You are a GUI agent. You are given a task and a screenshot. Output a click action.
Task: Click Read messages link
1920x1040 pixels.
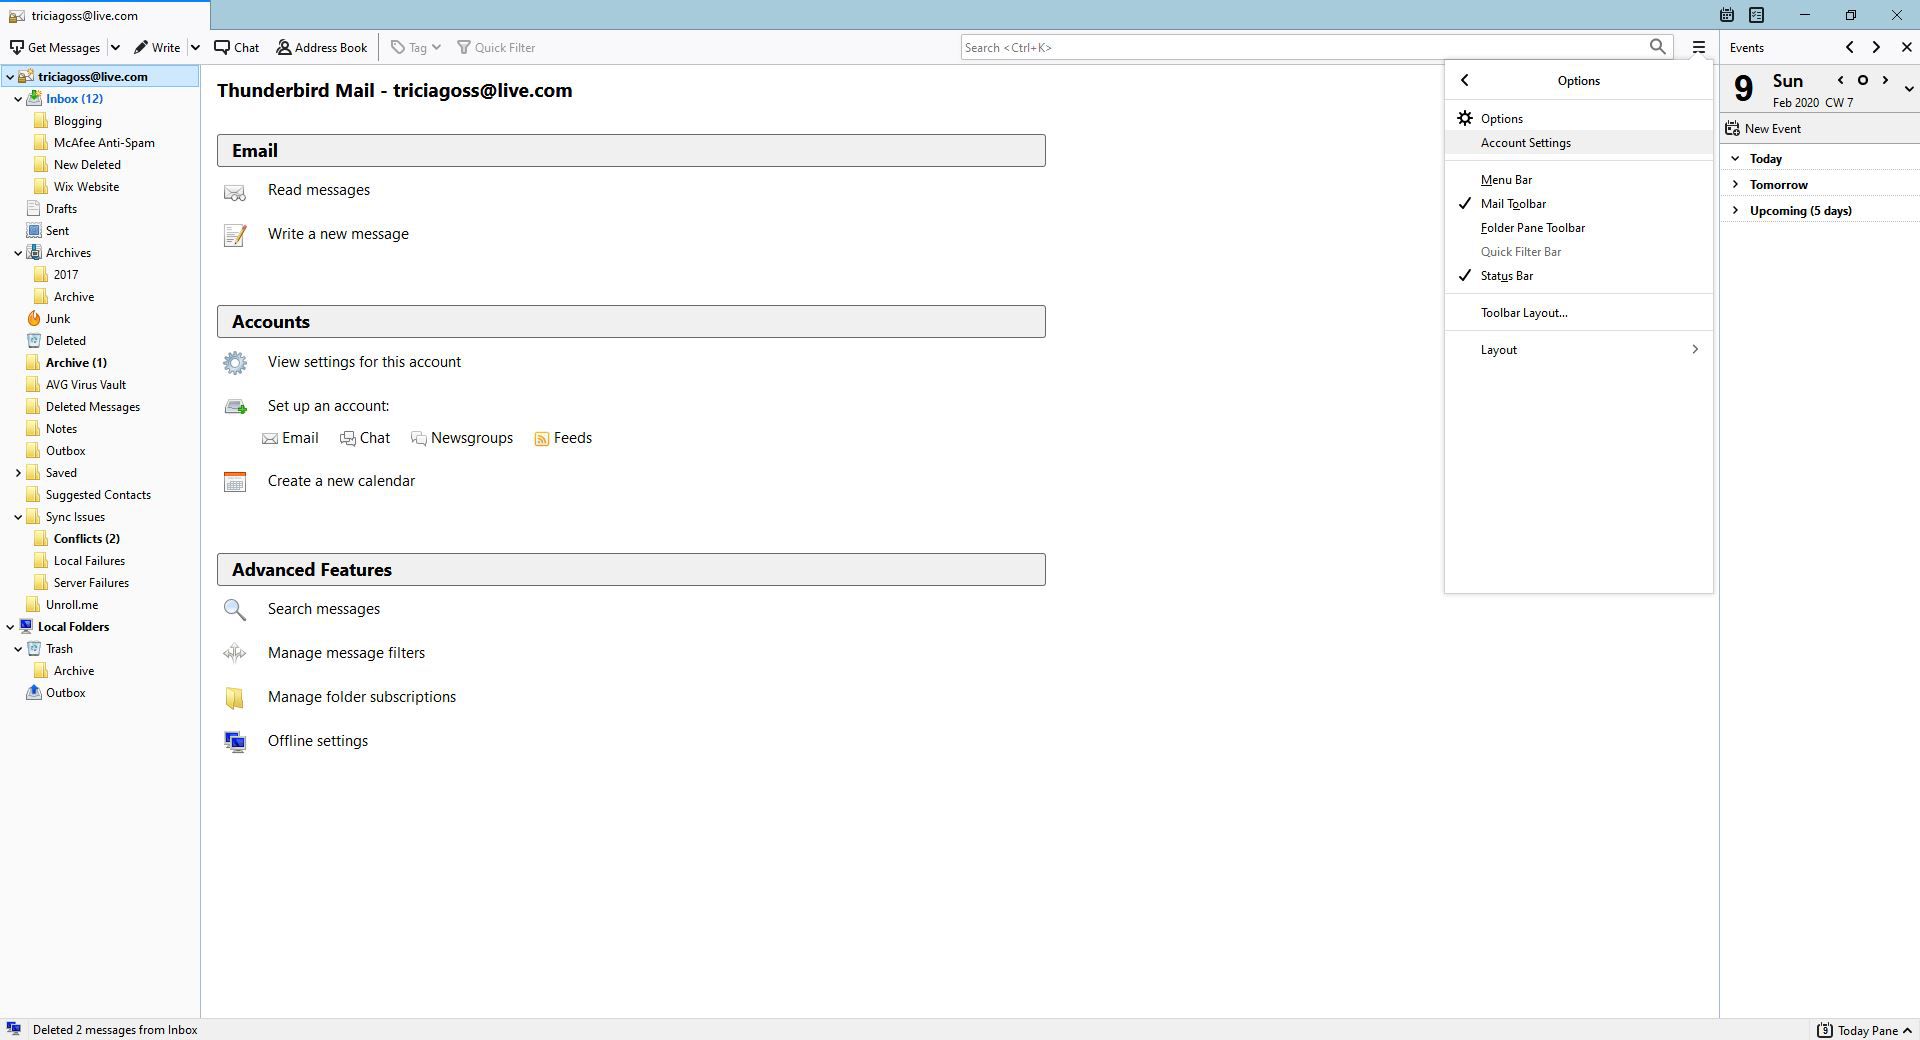[318, 190]
